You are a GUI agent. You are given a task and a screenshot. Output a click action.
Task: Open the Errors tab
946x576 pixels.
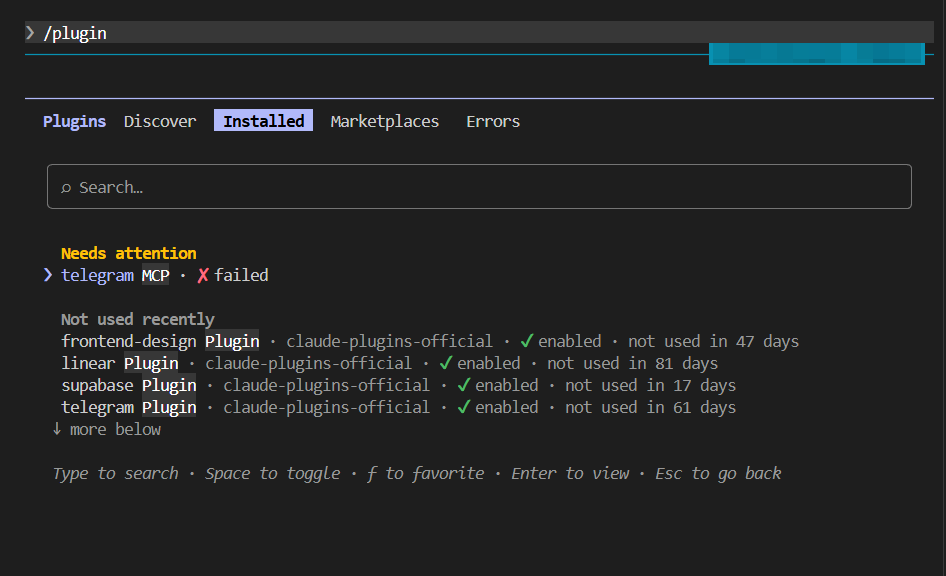(493, 121)
